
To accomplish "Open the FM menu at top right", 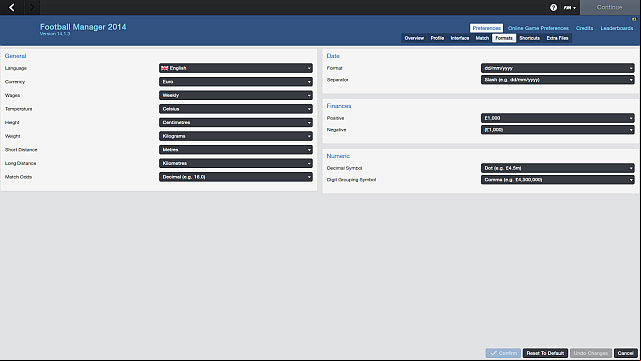I will pyautogui.click(x=569, y=7).
